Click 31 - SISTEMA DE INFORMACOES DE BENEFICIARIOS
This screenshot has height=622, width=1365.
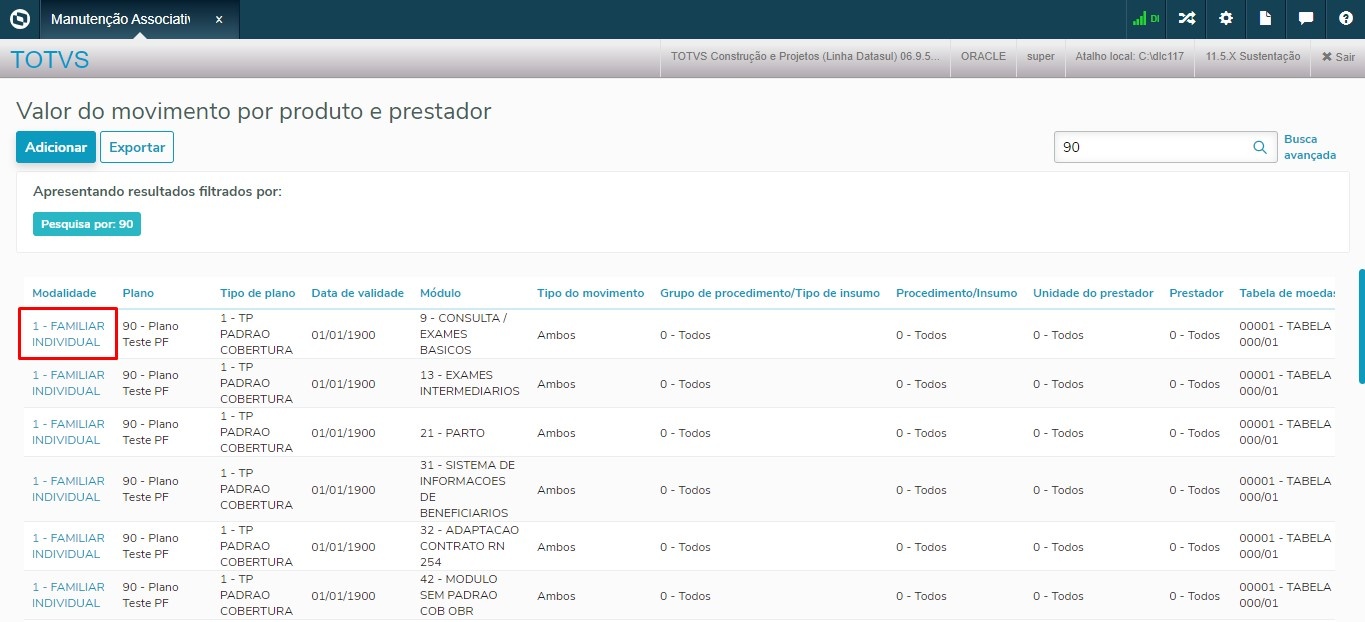pos(469,489)
